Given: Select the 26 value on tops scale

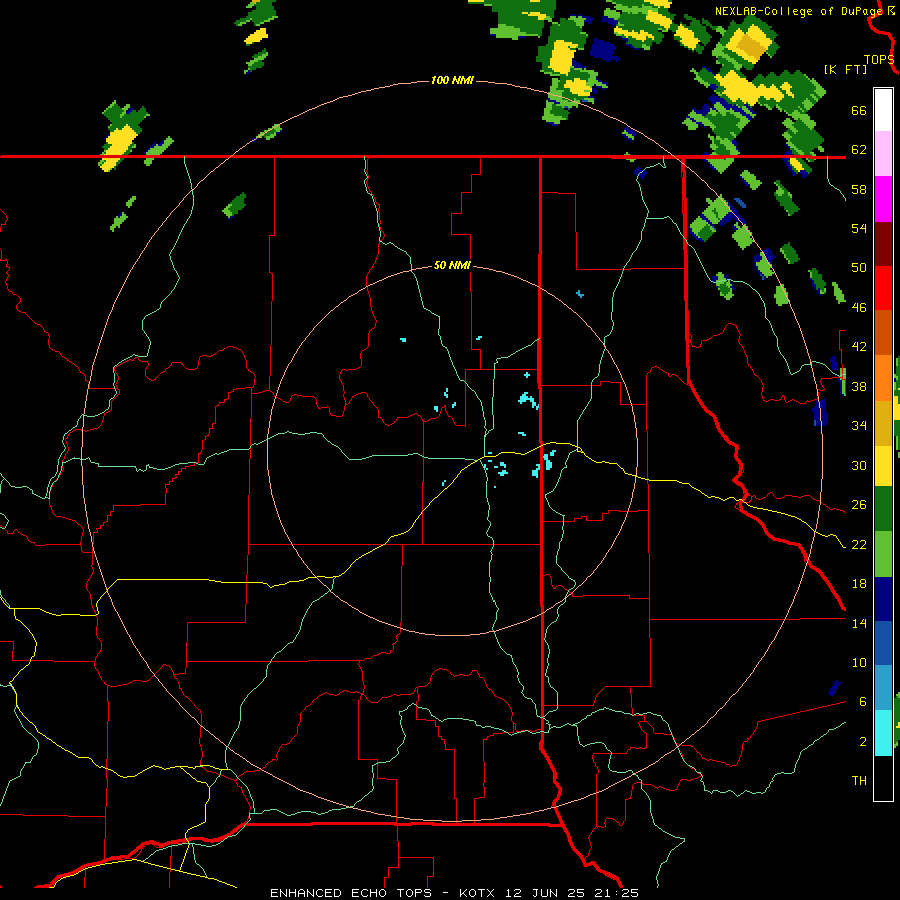Looking at the screenshot, I should coord(859,505).
